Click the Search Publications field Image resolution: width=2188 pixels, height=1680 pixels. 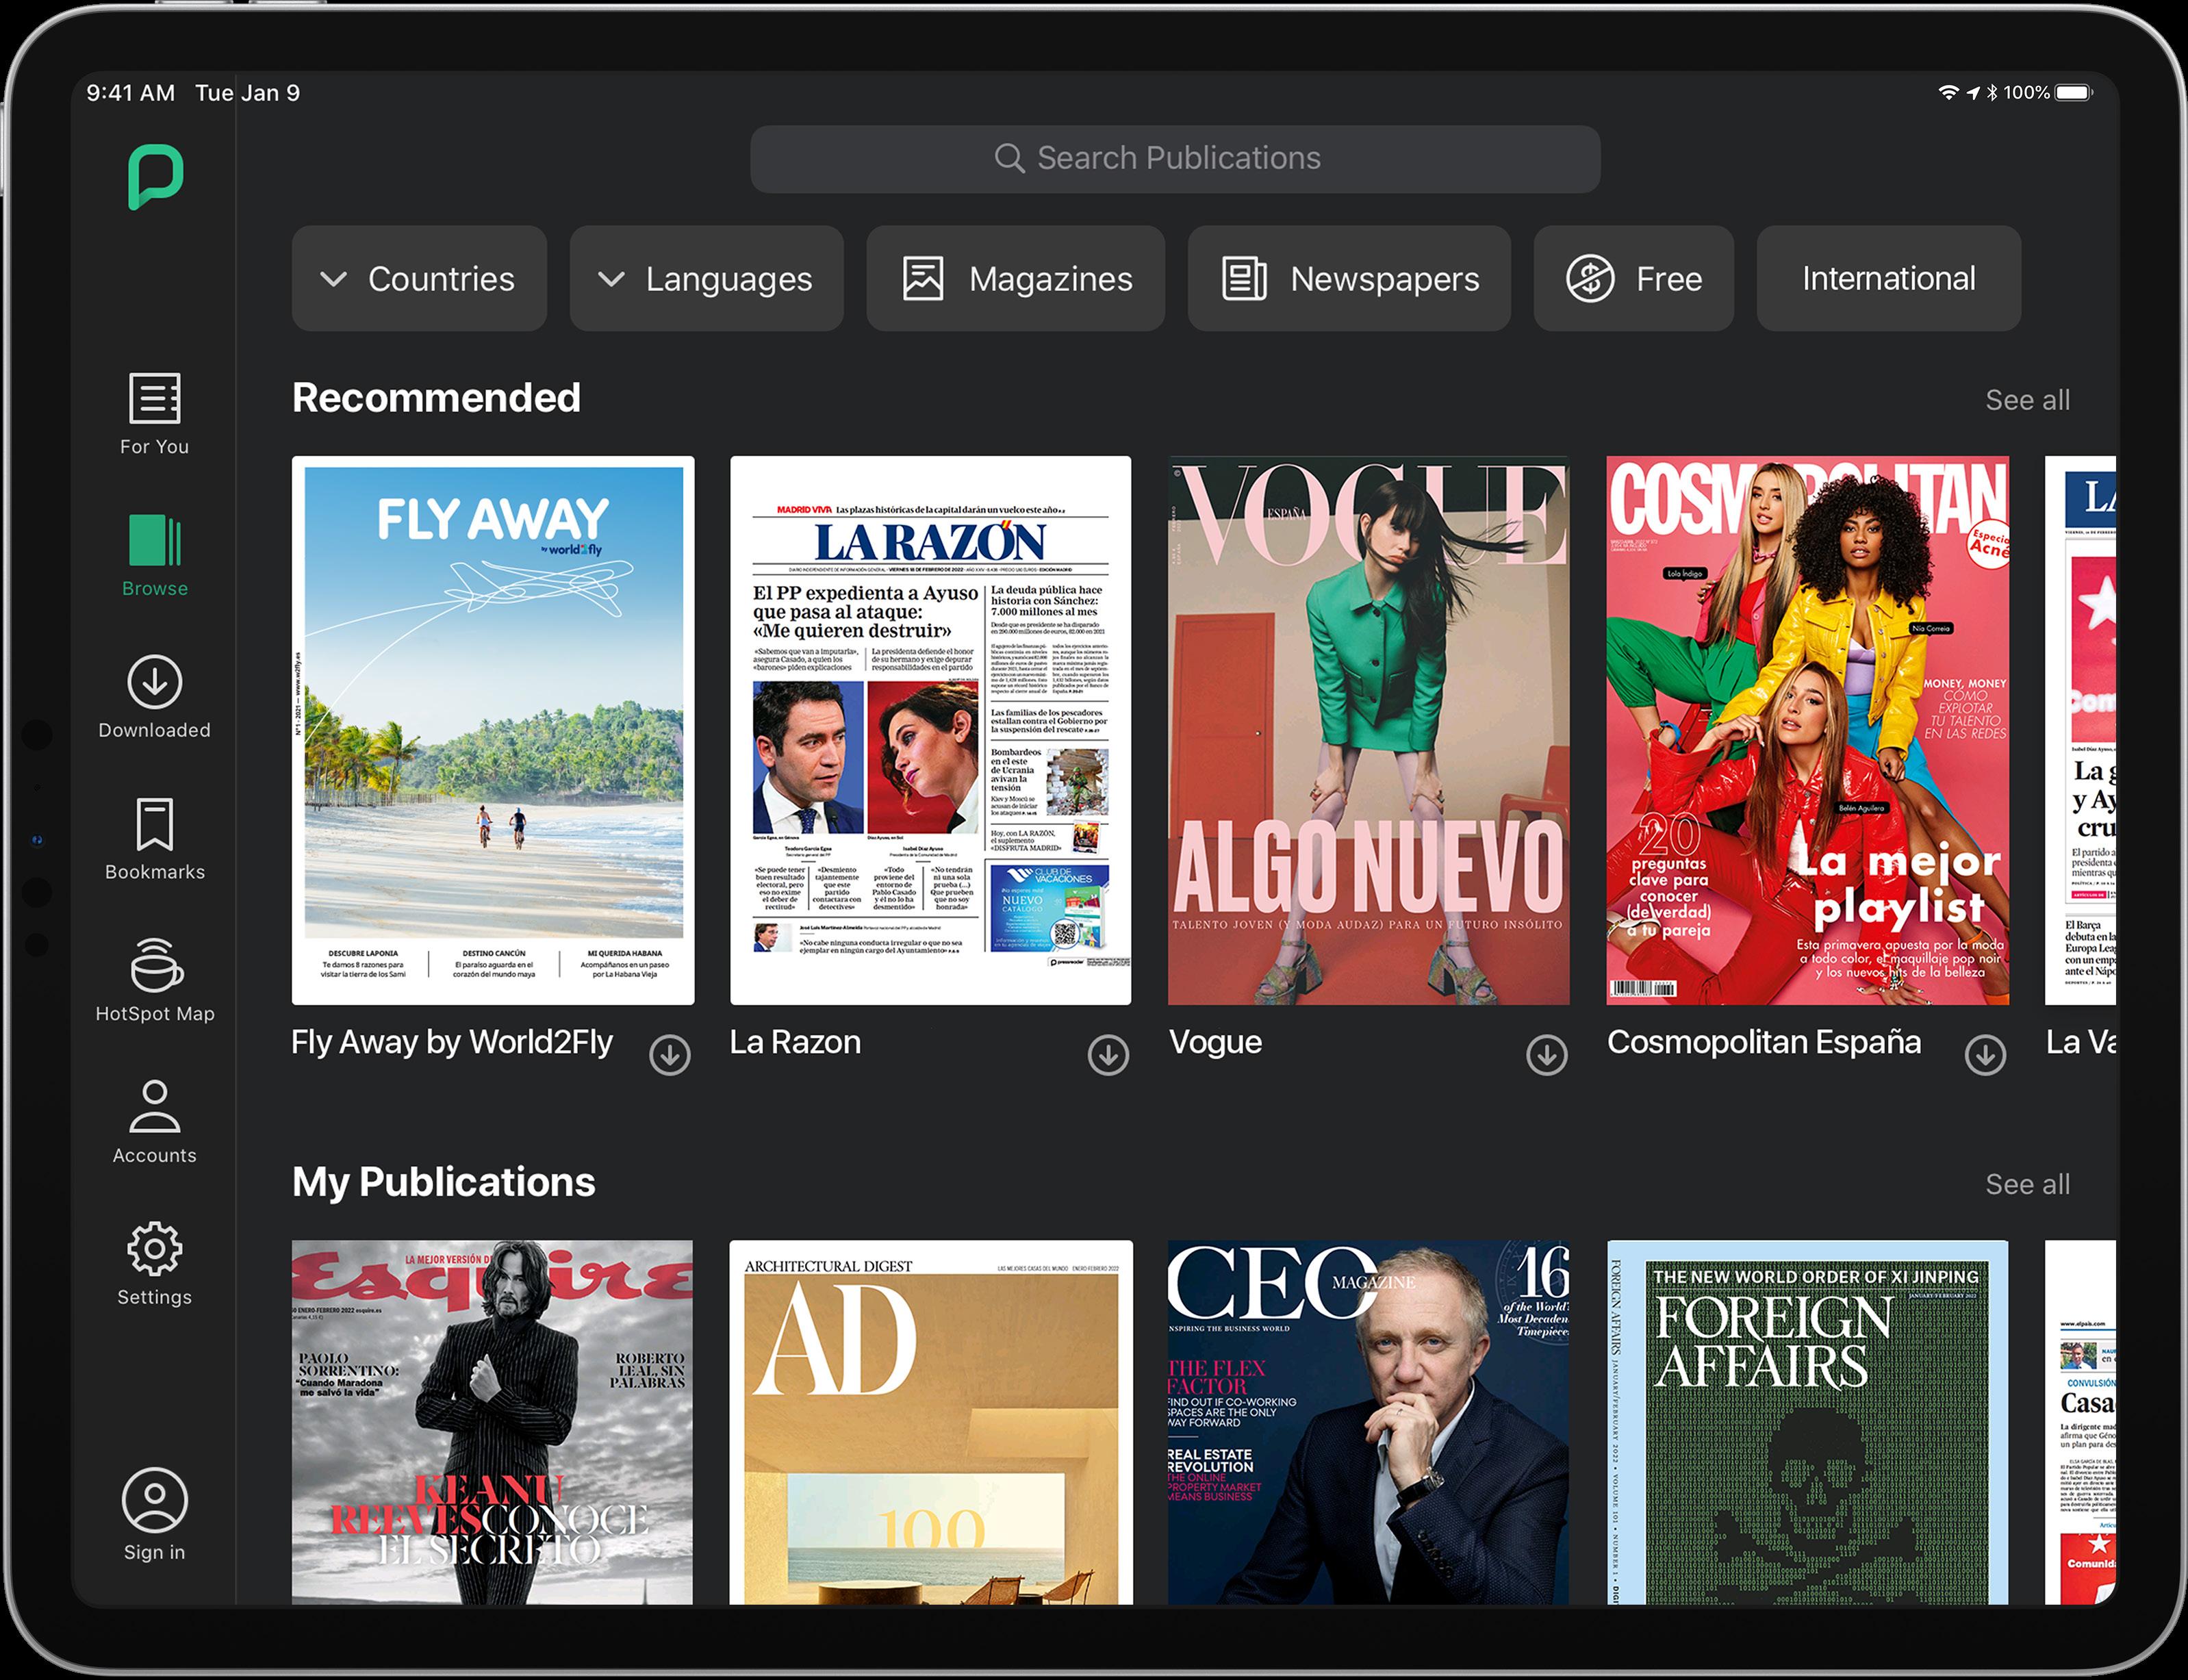pyautogui.click(x=1175, y=159)
